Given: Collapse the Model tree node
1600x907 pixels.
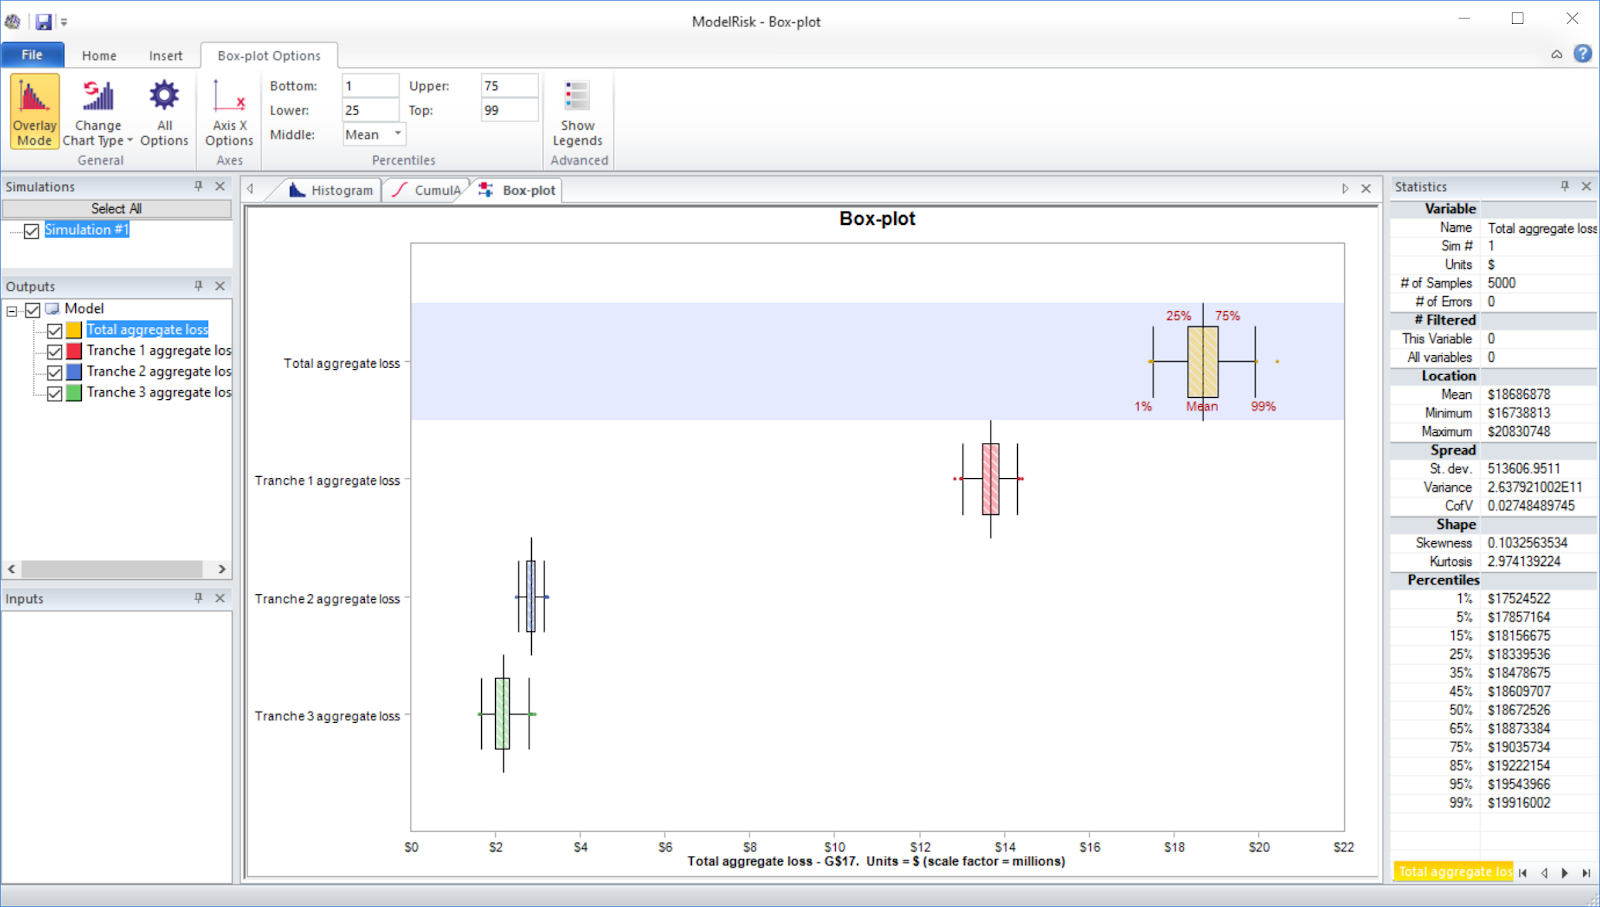Looking at the screenshot, I should point(12,310).
